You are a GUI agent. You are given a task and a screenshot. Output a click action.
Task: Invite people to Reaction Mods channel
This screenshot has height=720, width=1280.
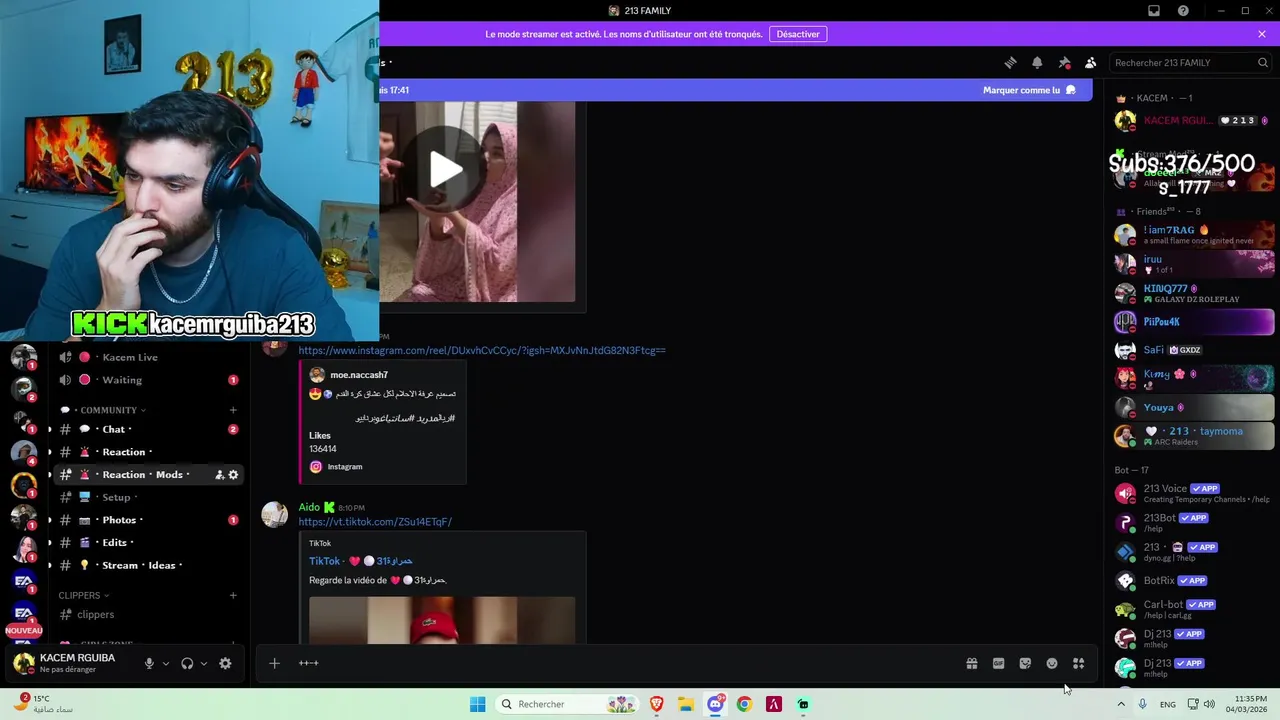point(219,475)
